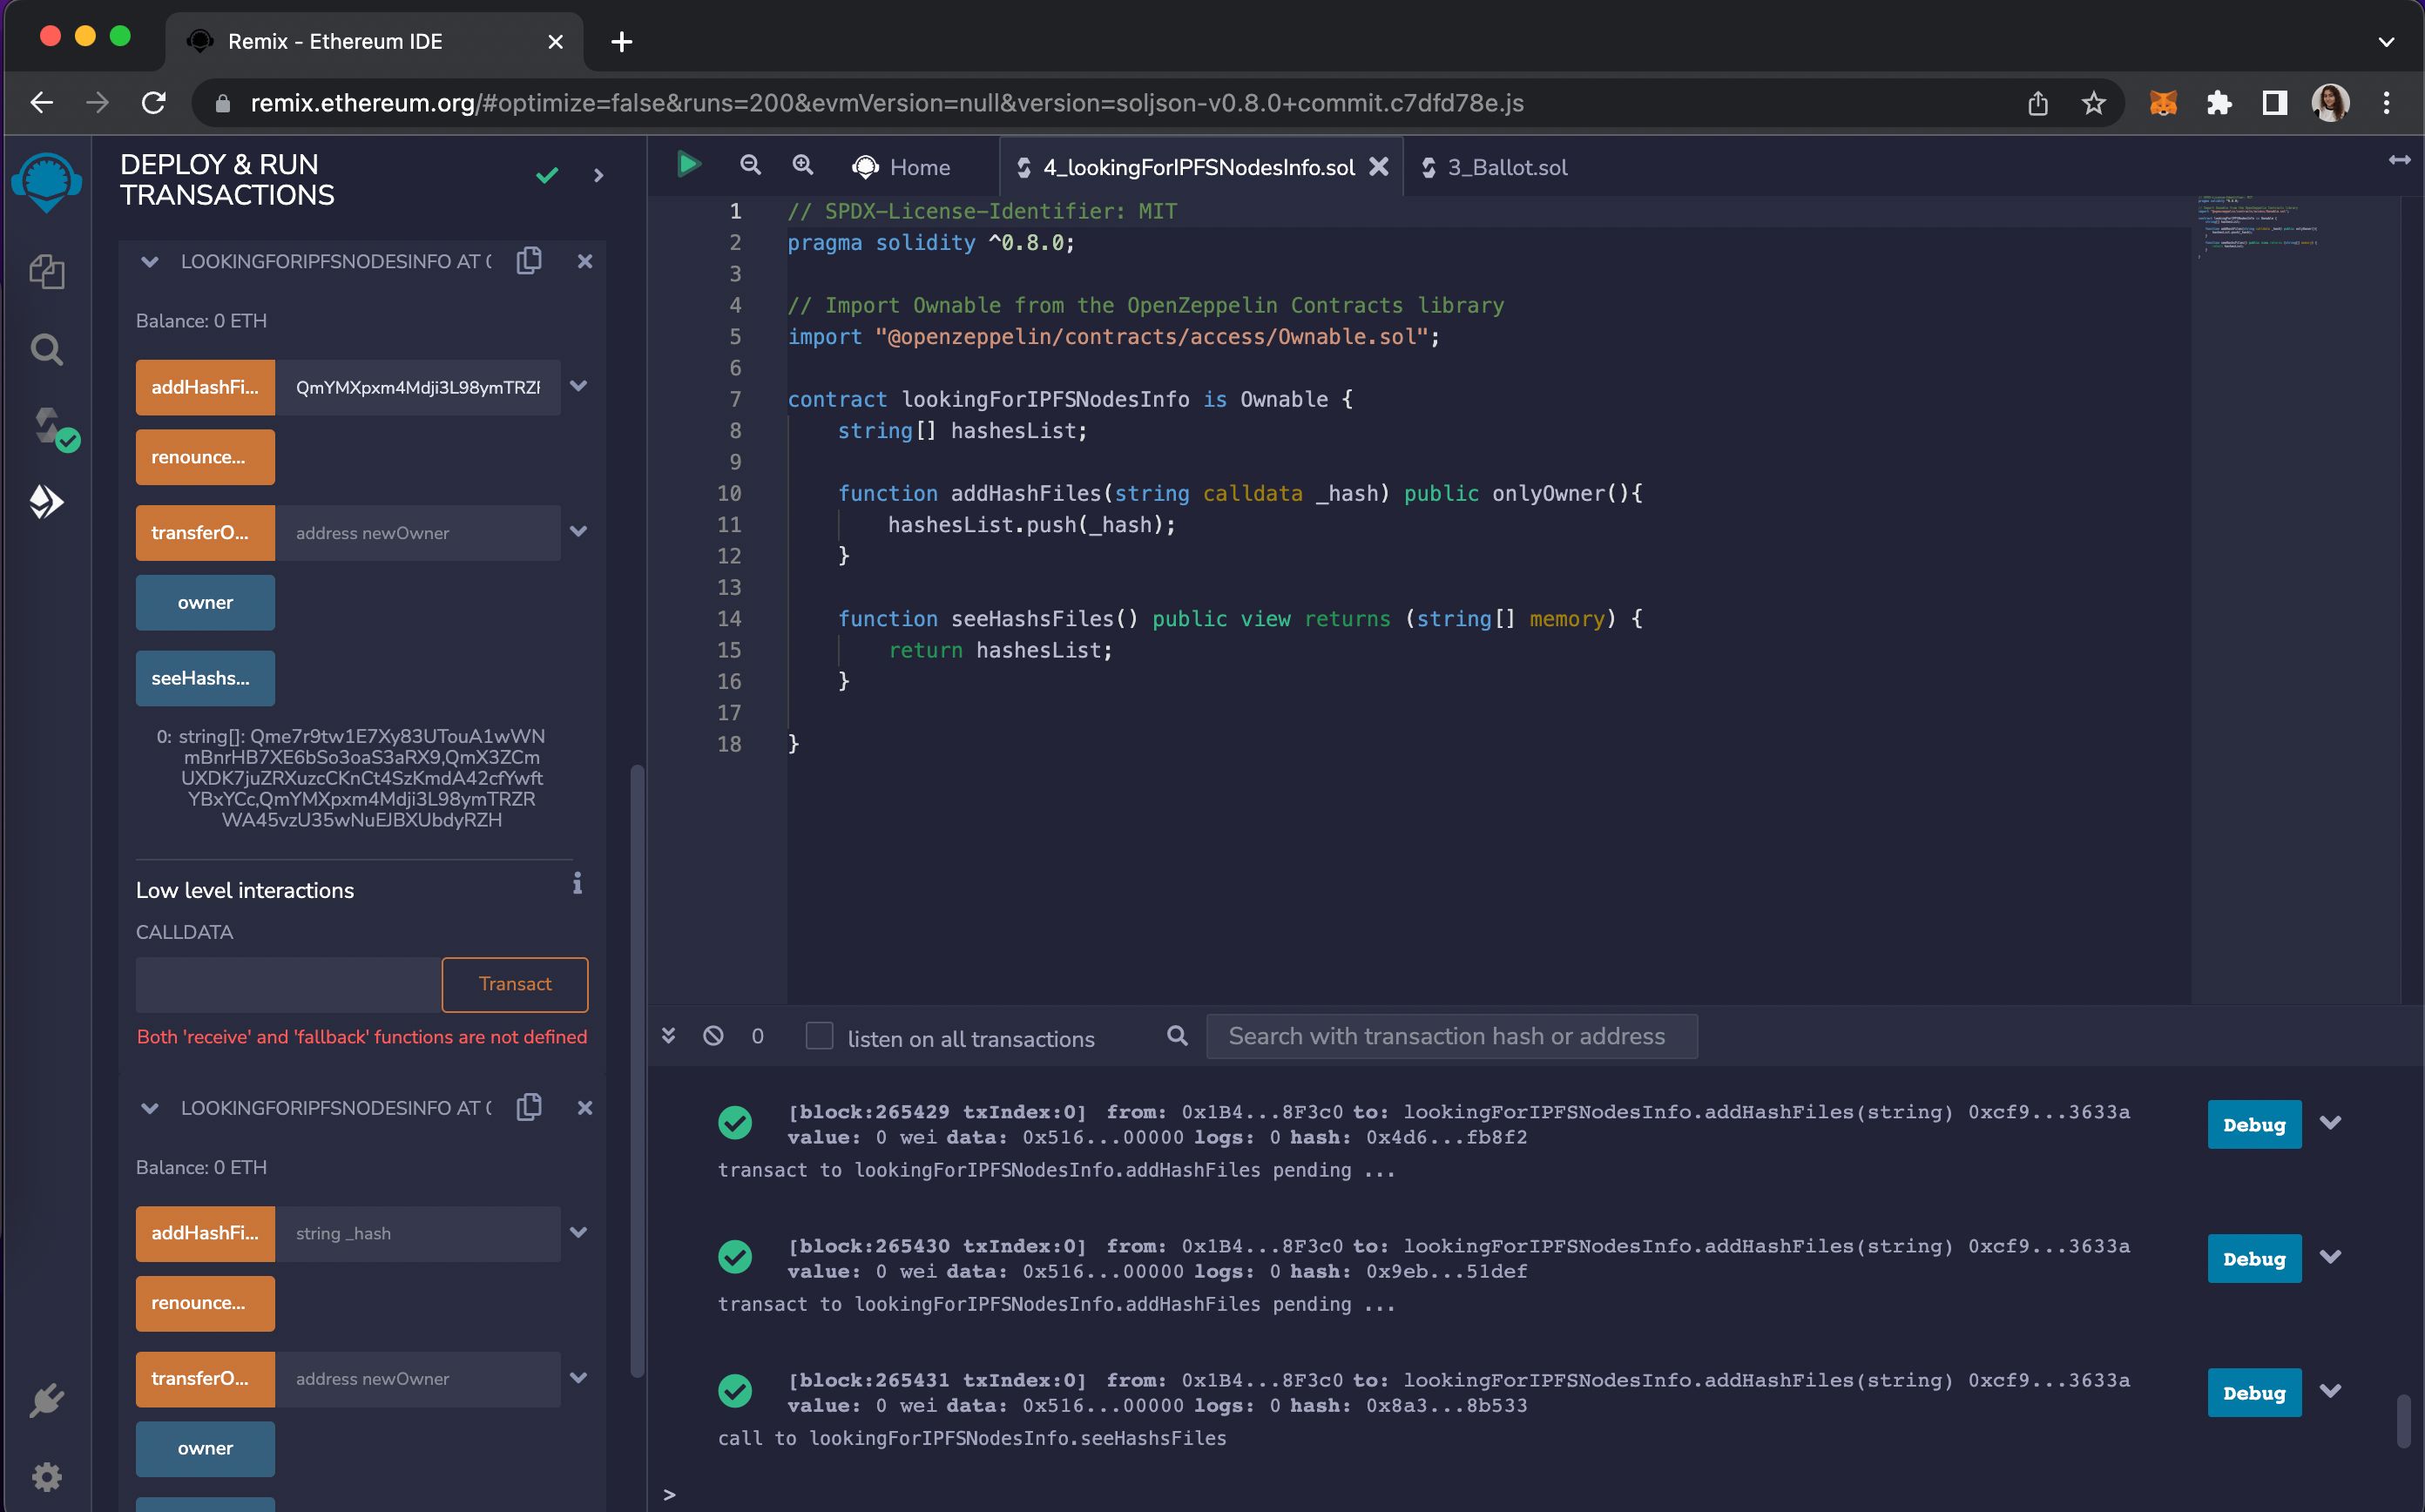Image resolution: width=2425 pixels, height=1512 pixels.
Task: Toggle the 'listen on all transactions' checkbox
Action: 819,1036
